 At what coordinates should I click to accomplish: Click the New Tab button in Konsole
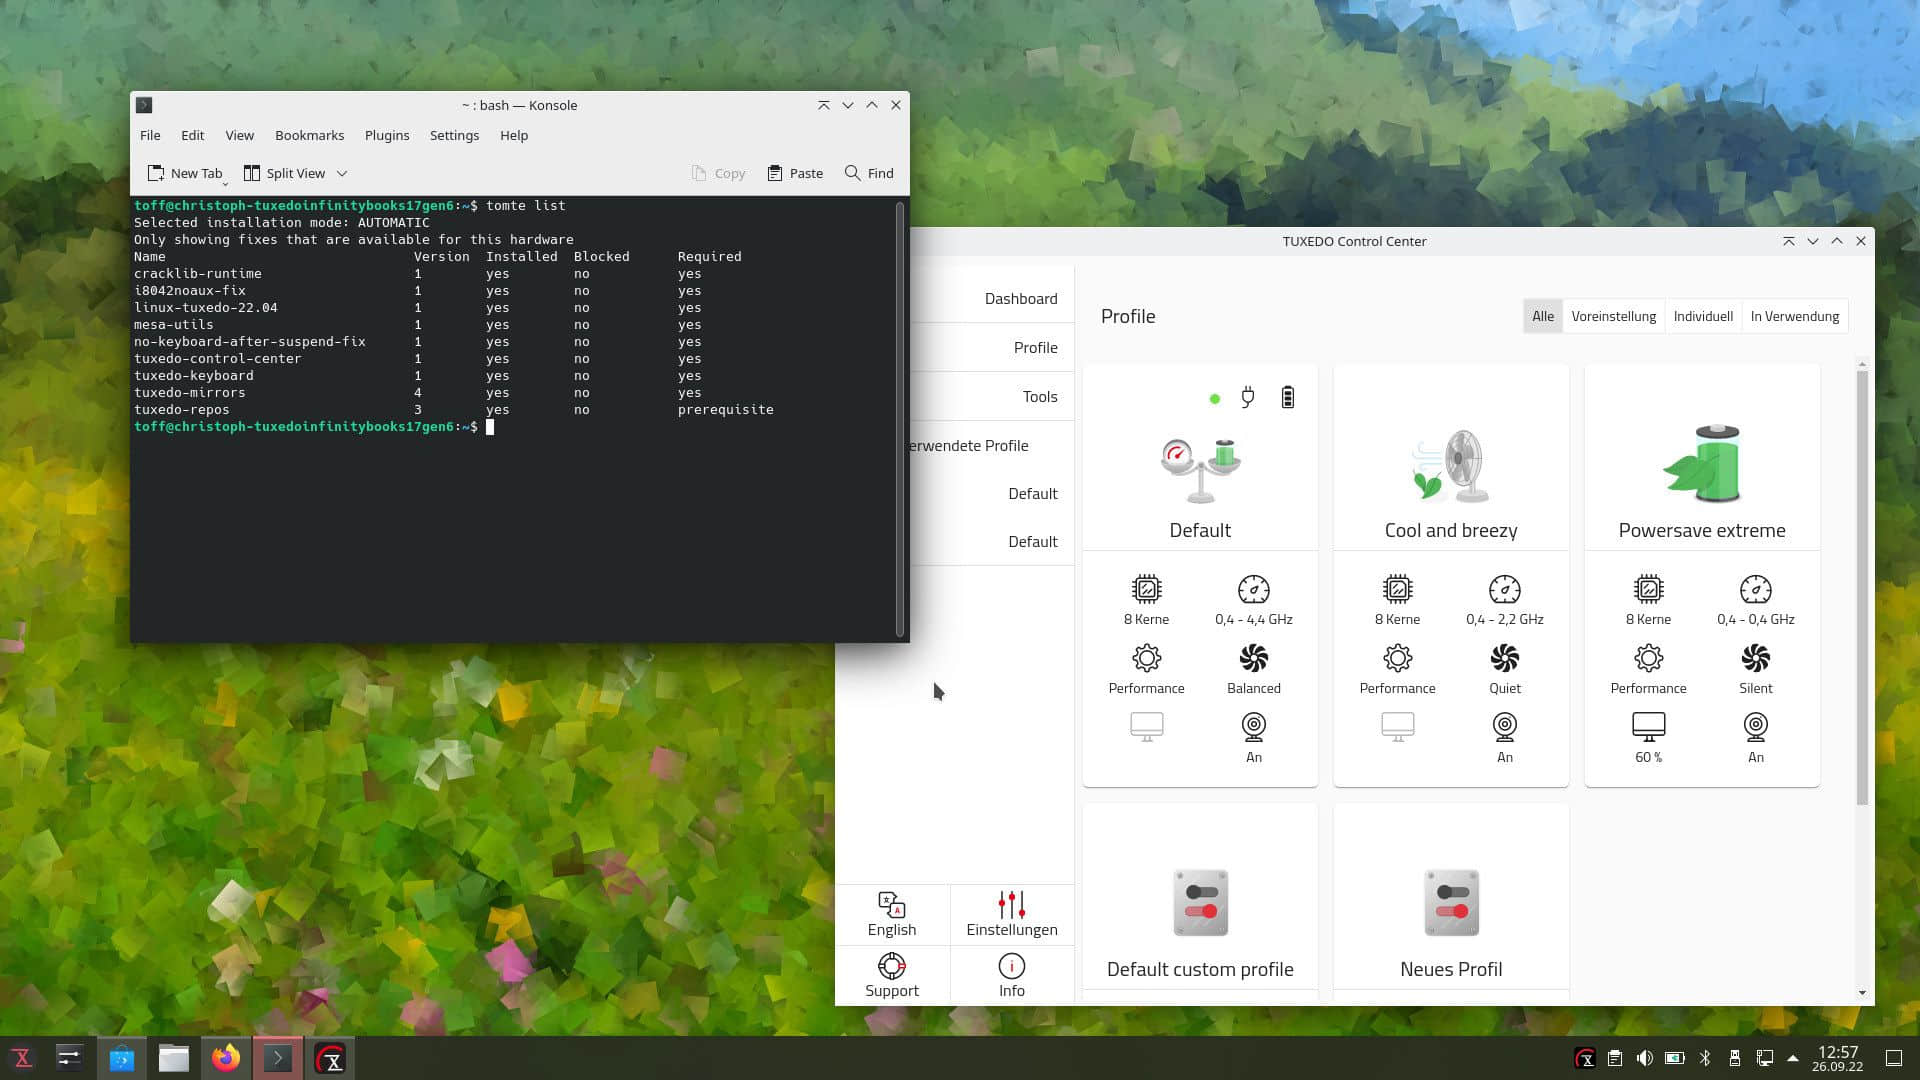point(185,173)
